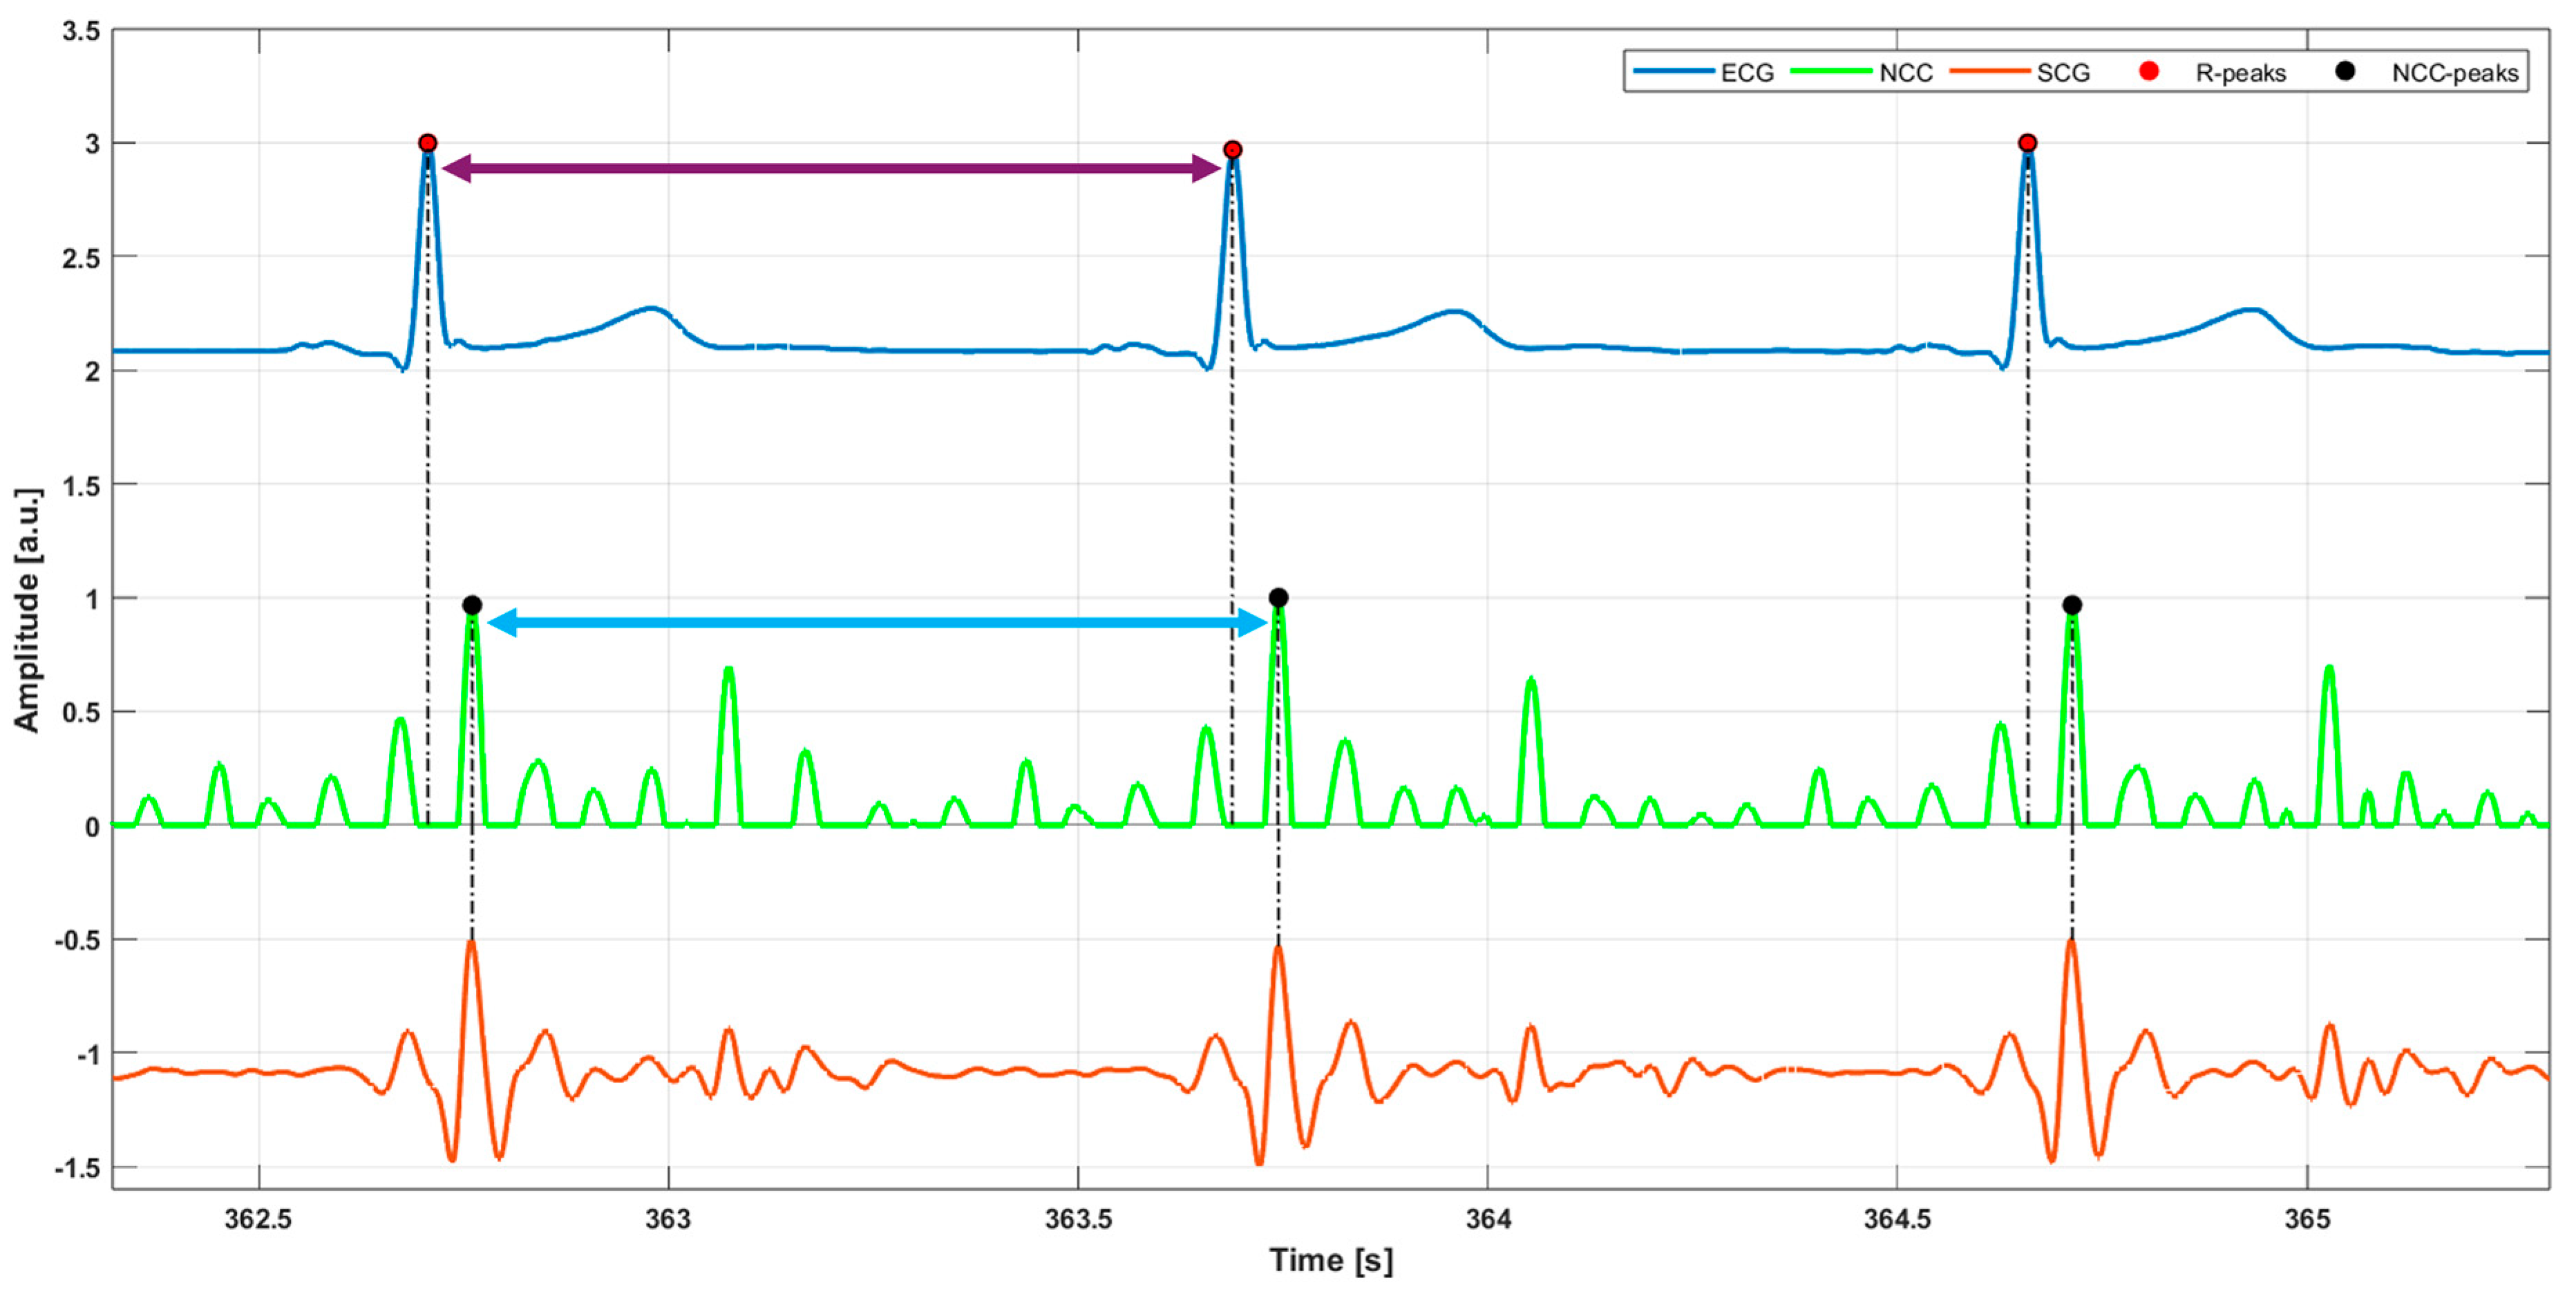
Task: Click the R-peaks legend red dot
Action: [2148, 71]
